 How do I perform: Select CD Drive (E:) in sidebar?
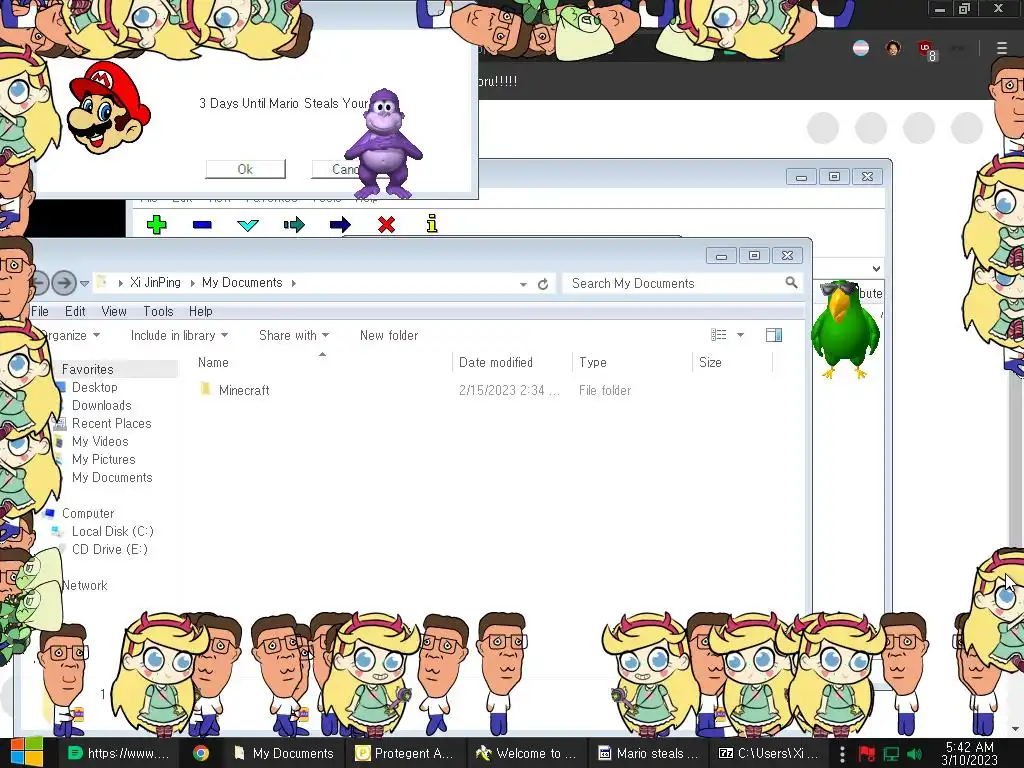pos(110,549)
